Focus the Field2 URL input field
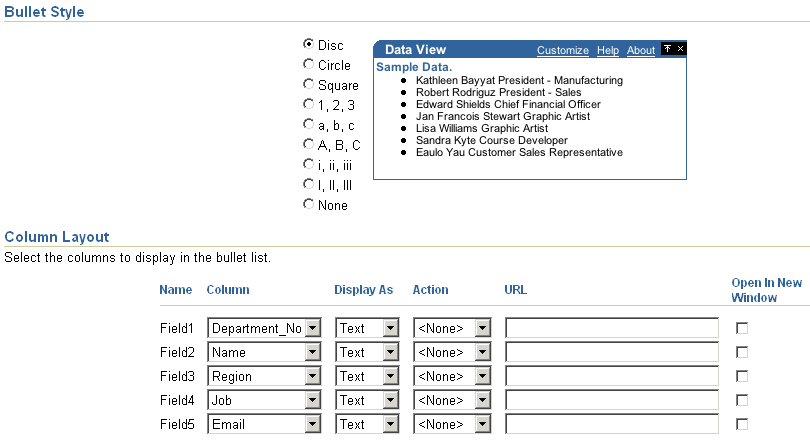 [x=612, y=352]
